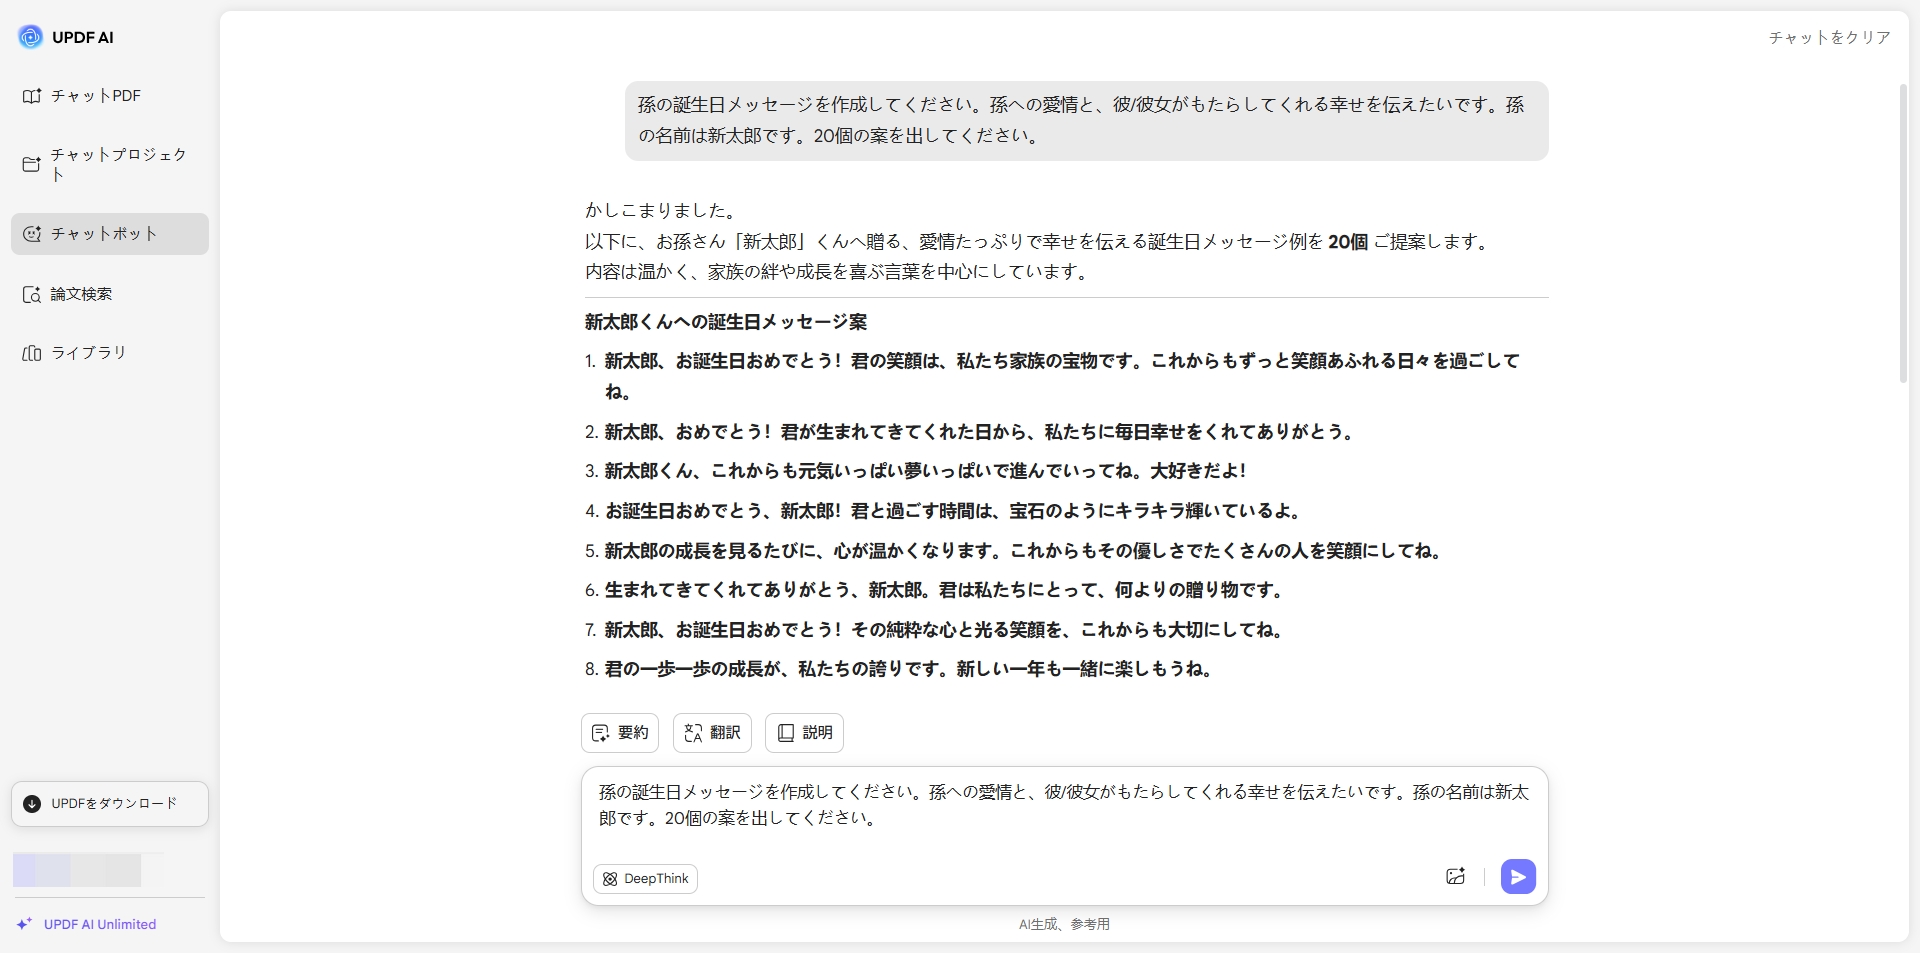Click the magnifier document icon for 論文検索
1920x953 pixels.
pos(32,294)
